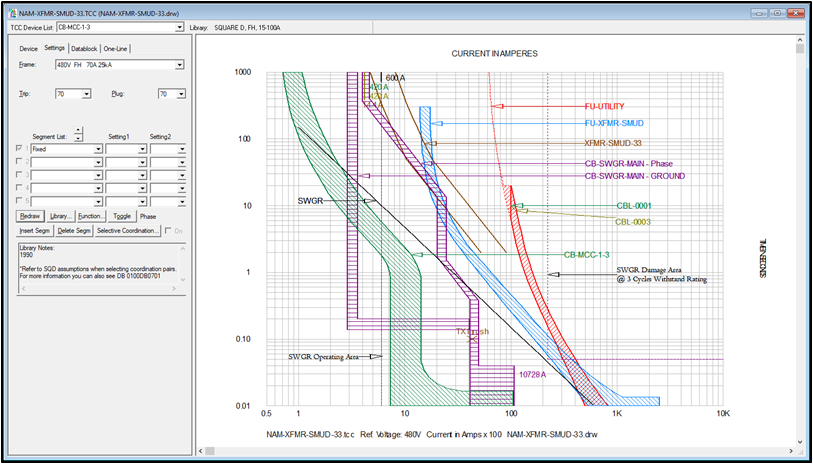Click the Selective Coordination button
The width and height of the screenshot is (813, 464).
point(127,231)
